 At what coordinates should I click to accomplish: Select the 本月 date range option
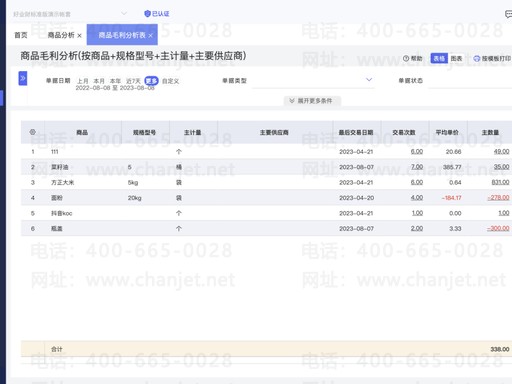99,81
